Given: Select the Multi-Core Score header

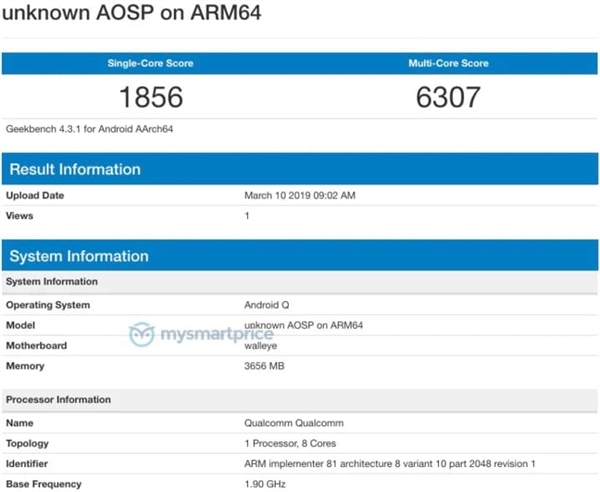Looking at the screenshot, I should [448, 64].
